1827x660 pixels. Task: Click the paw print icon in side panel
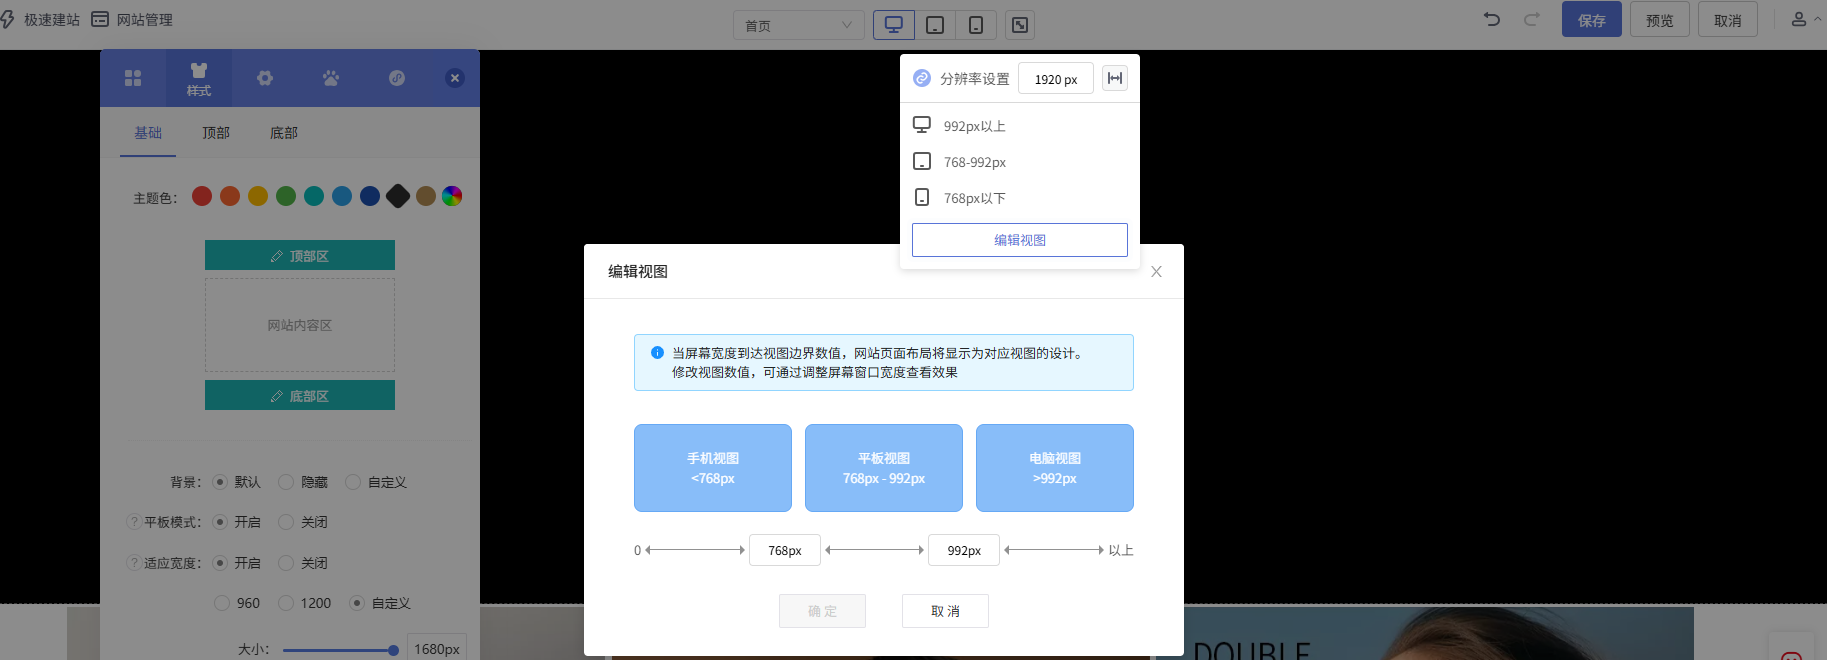click(x=331, y=78)
